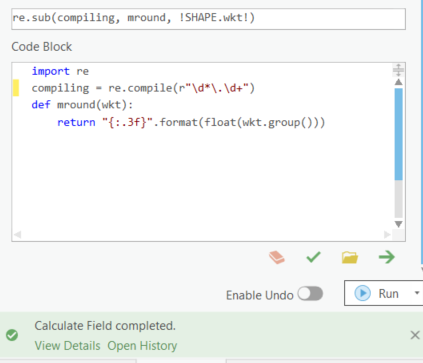Click the yellow line marker in code gutter
423x363 pixels.
point(16,88)
